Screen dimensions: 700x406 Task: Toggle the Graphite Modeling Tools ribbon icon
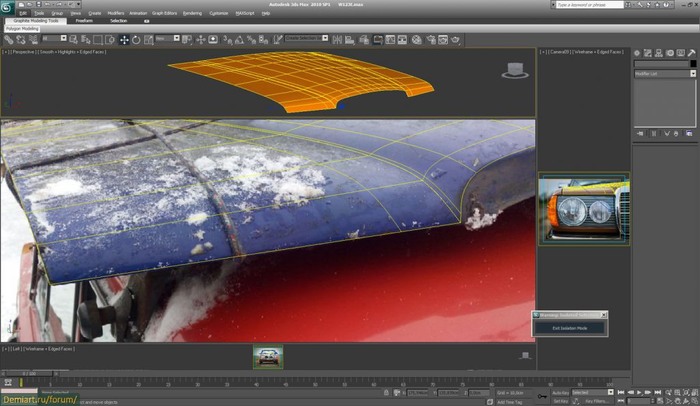[378, 40]
